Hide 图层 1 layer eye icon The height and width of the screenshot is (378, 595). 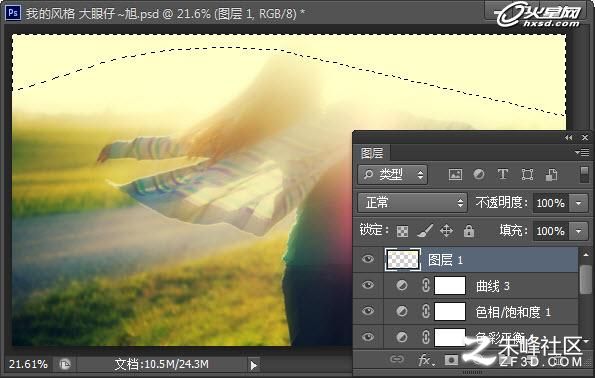click(x=368, y=259)
